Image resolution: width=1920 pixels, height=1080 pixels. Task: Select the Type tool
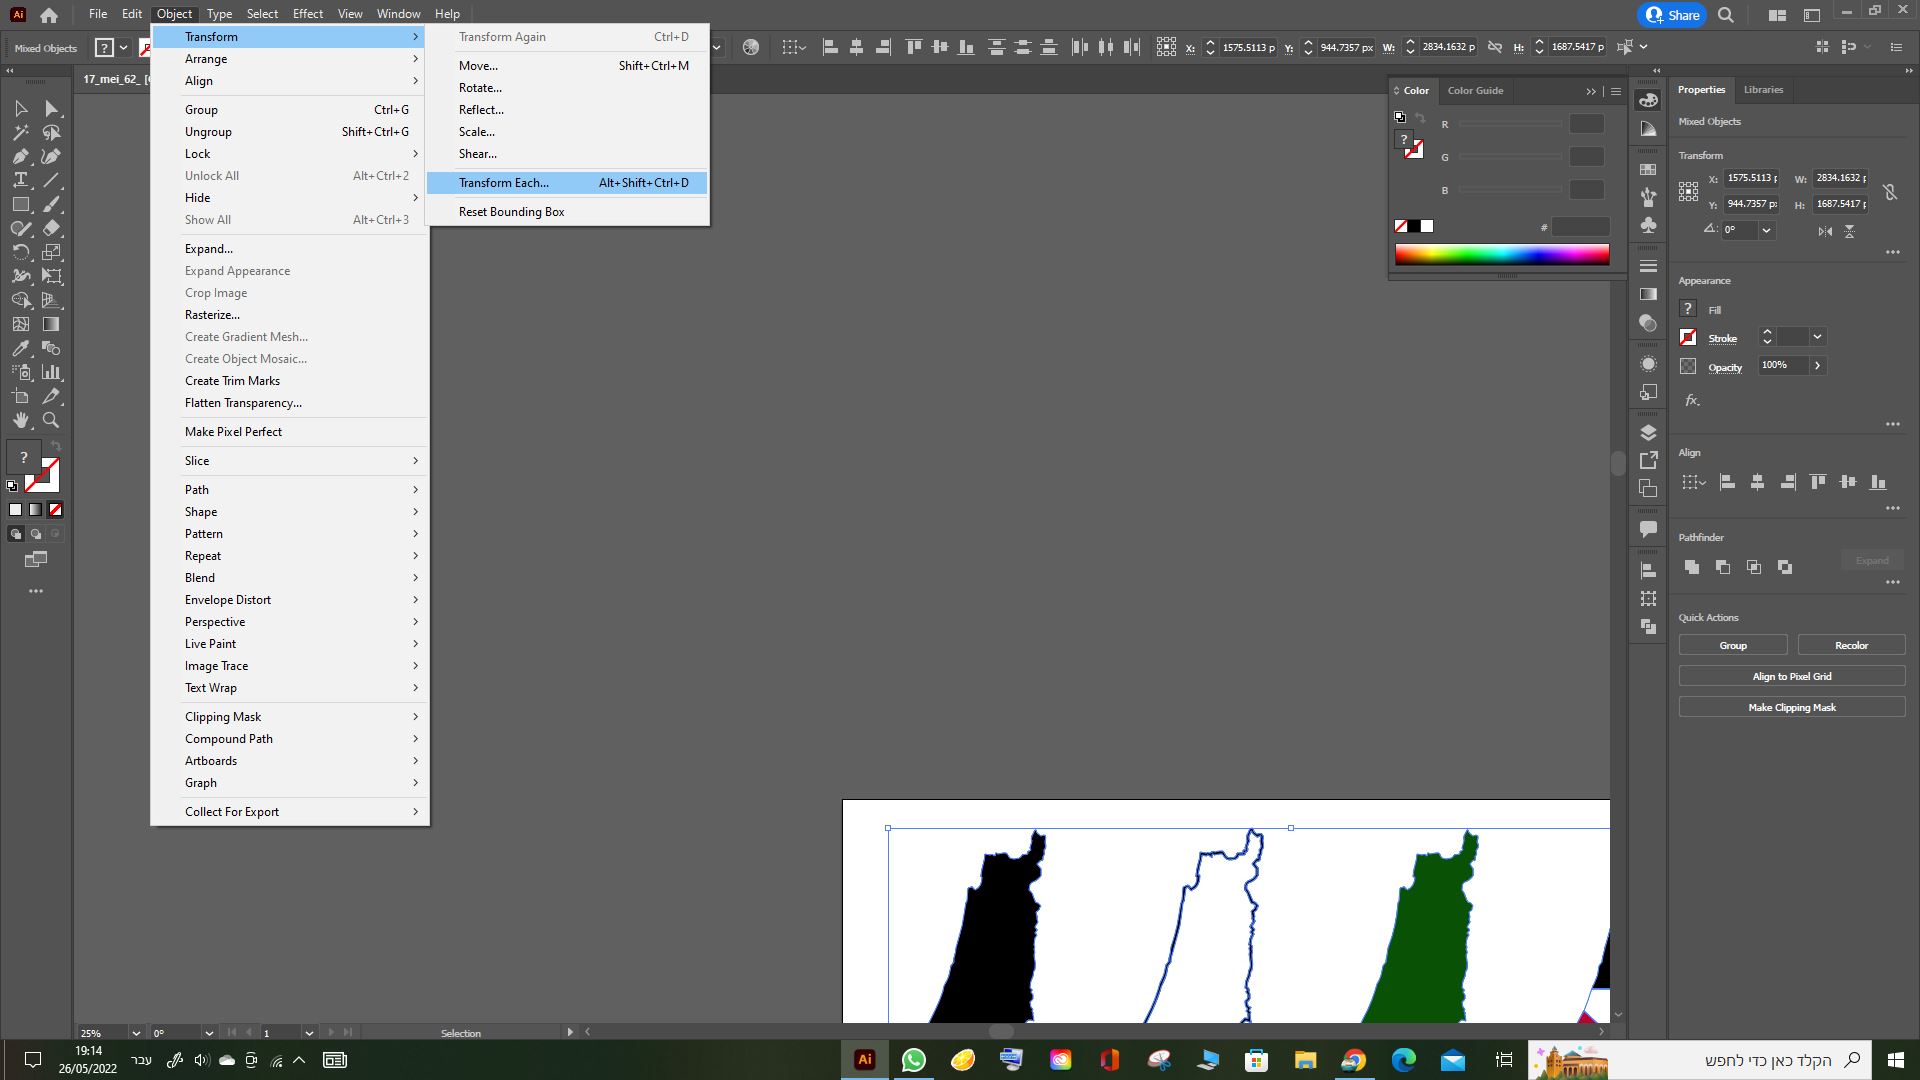[x=20, y=180]
